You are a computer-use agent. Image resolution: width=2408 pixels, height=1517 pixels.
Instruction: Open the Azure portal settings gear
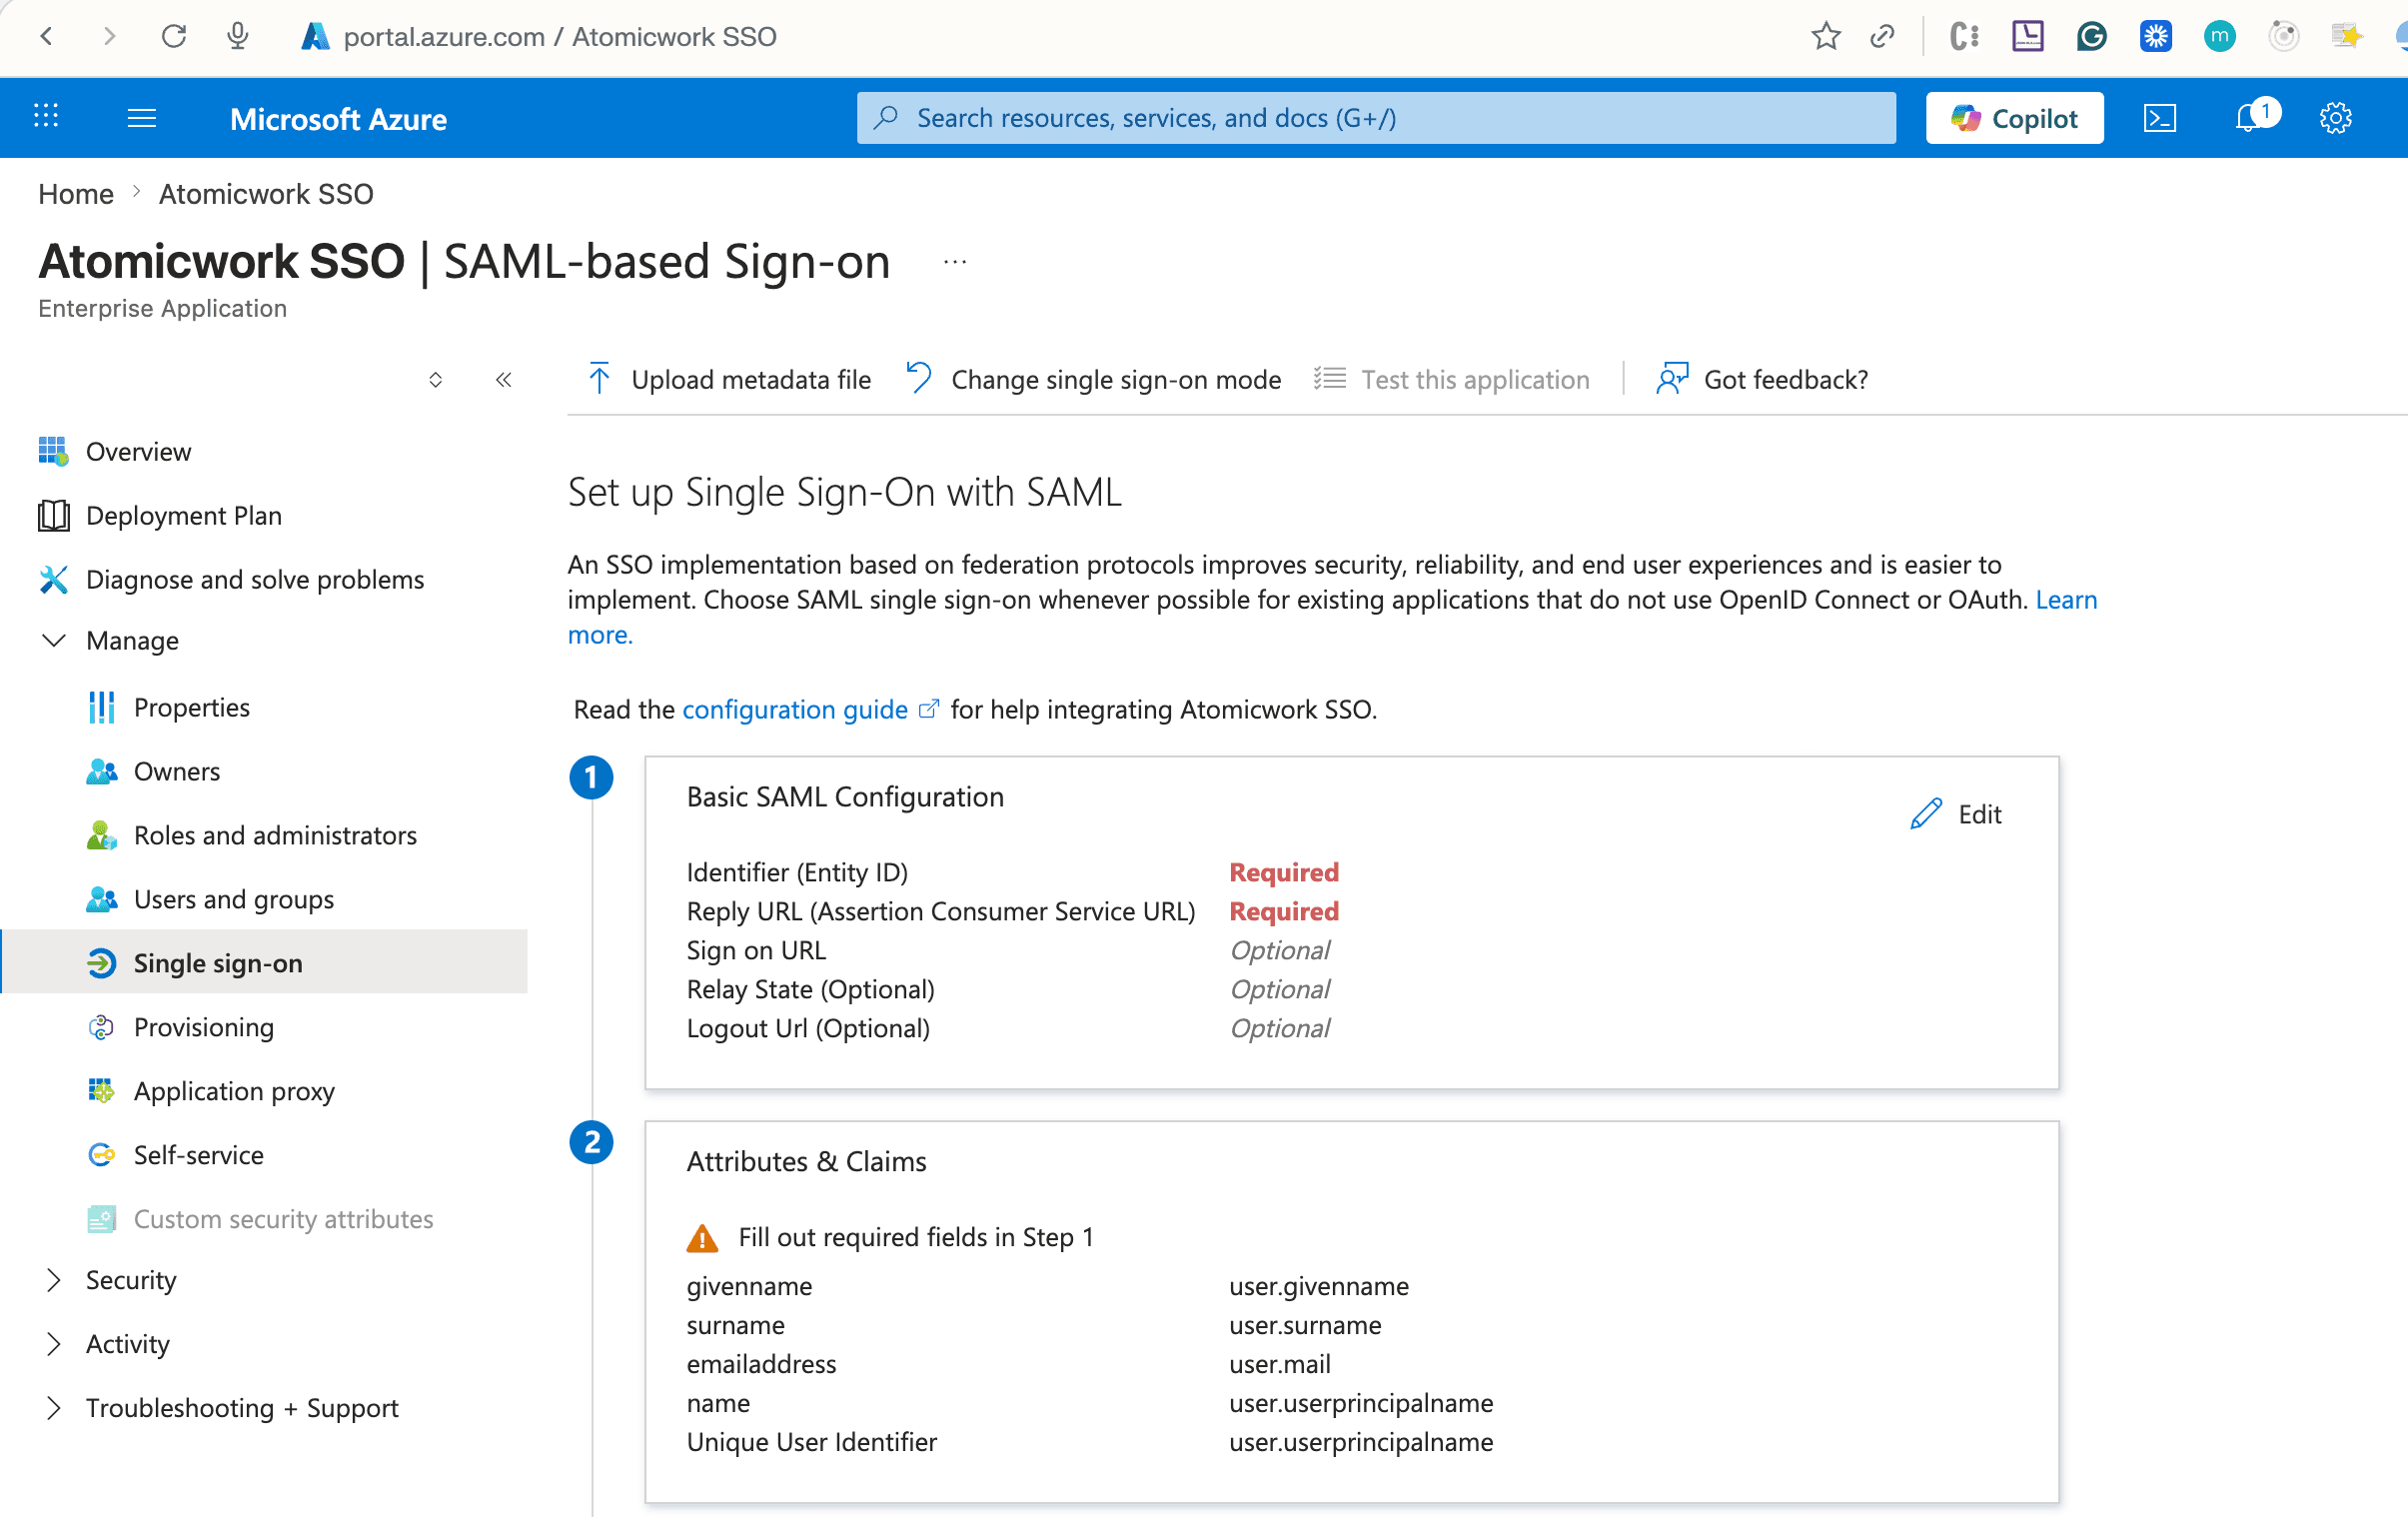pos(2336,118)
